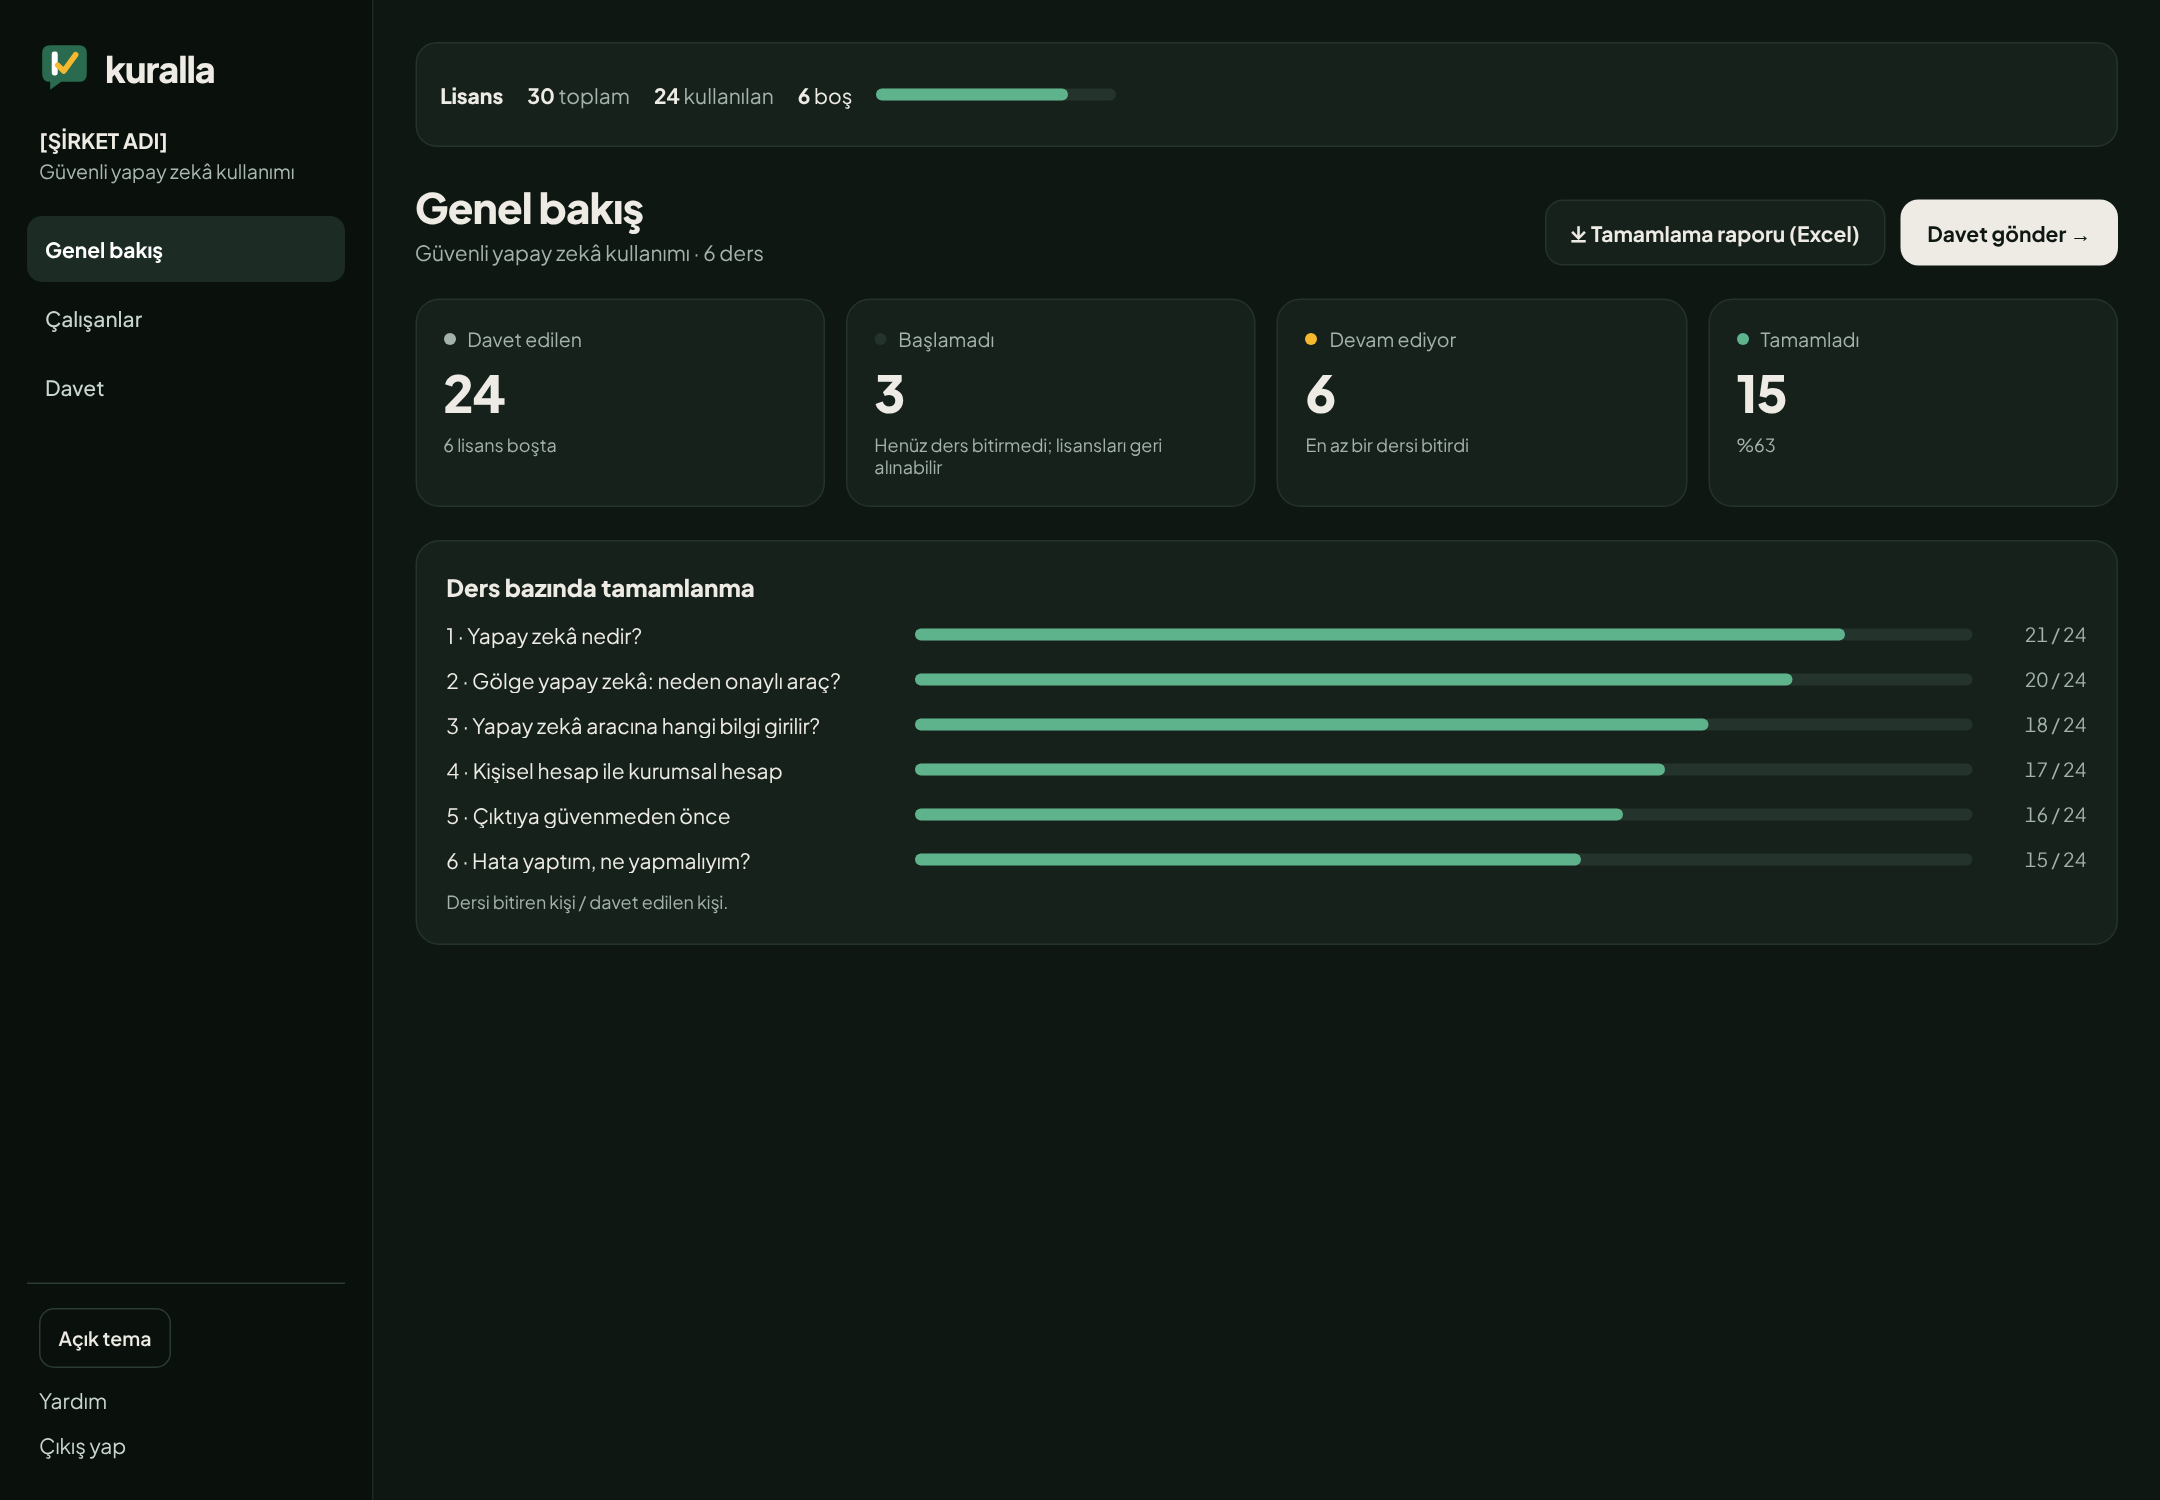Click lesson '4 · Kişisel hesap ile kurumsal hesap'
2160x1500 pixels.
[x=614, y=771]
